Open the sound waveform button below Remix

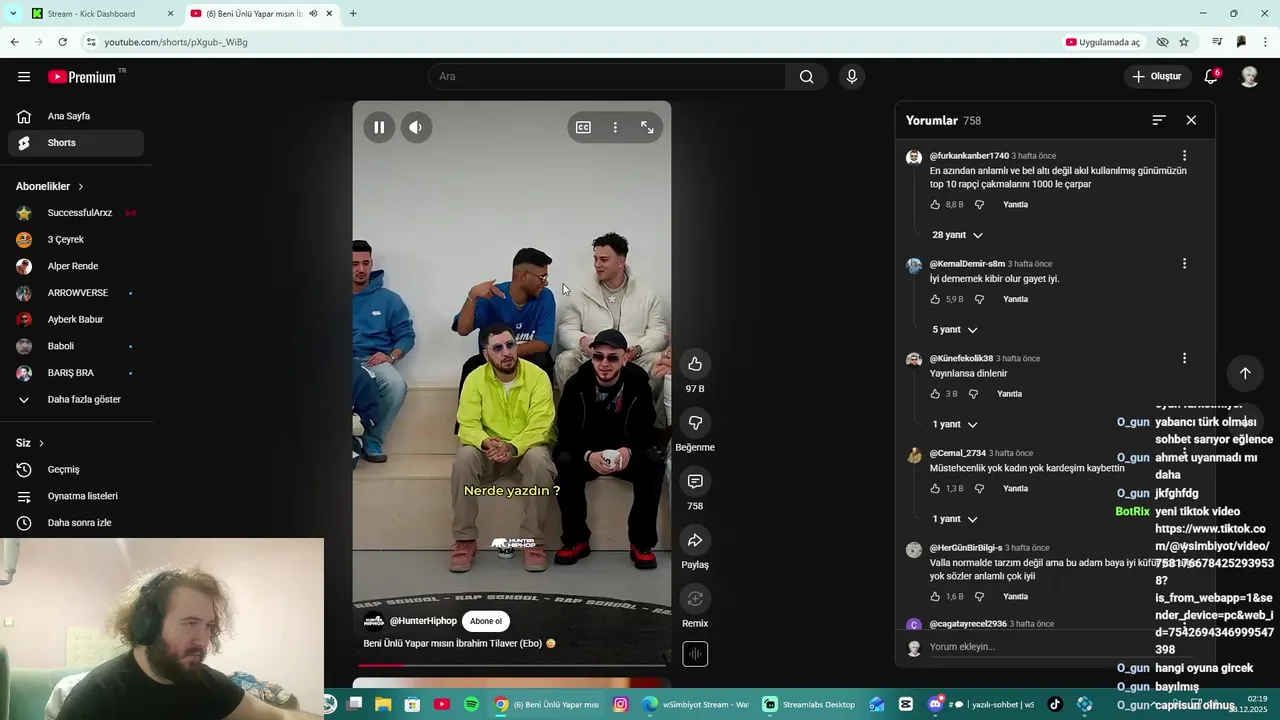pyautogui.click(x=695, y=654)
